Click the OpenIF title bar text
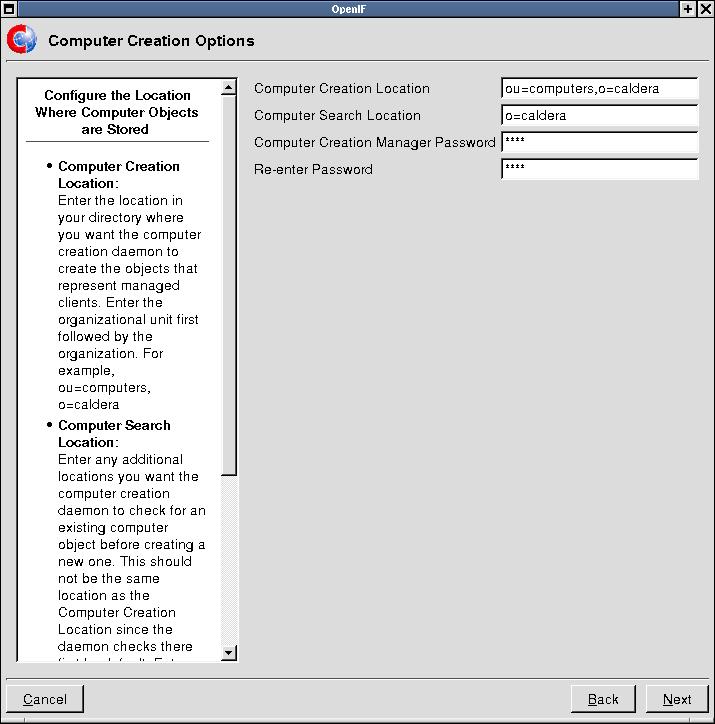This screenshot has height=724, width=715. point(357,8)
